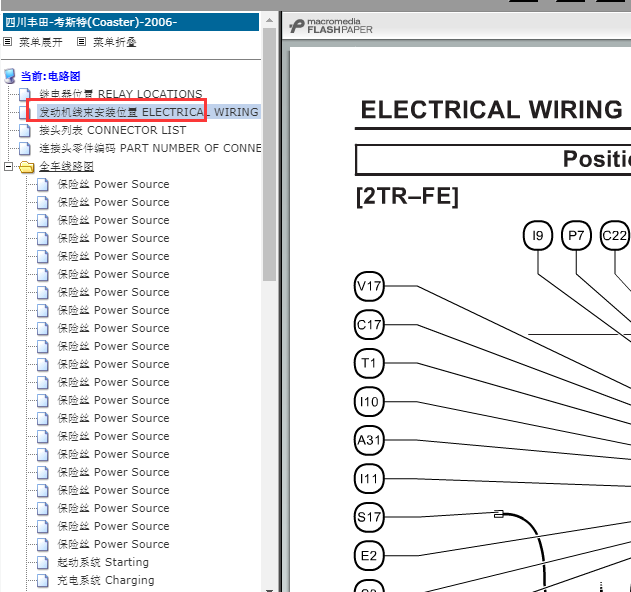Screen dimensions: 631x592
Task: Click the tree panel scrollbar thumb
Action: [269, 155]
